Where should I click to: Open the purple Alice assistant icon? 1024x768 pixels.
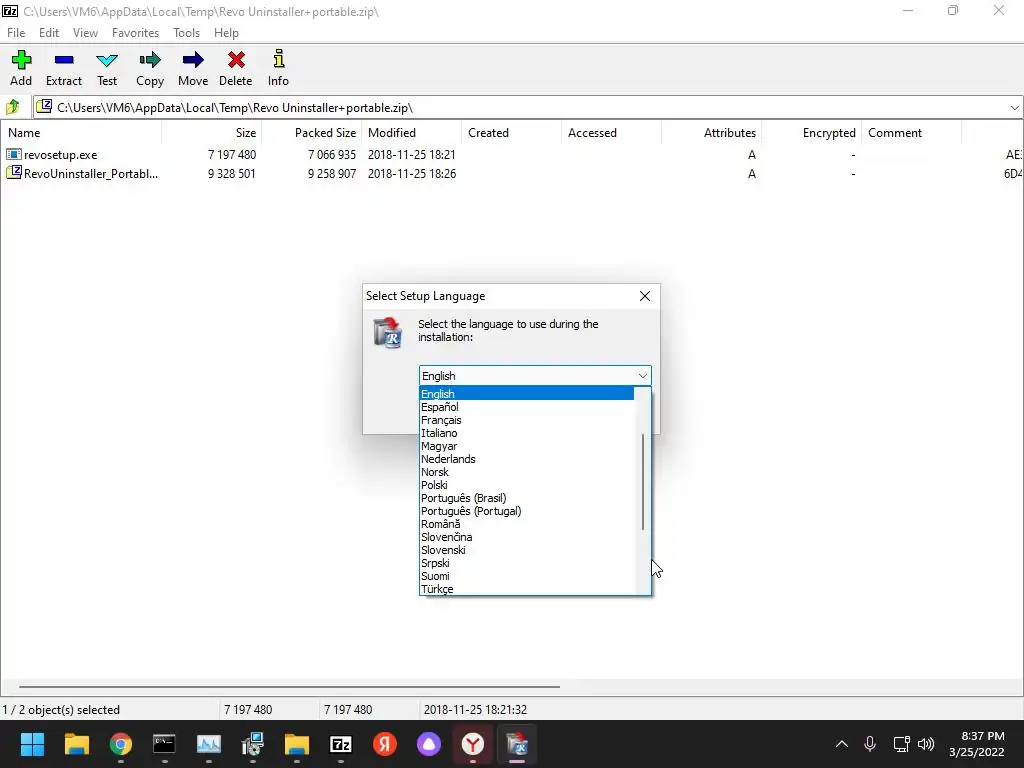(429, 744)
